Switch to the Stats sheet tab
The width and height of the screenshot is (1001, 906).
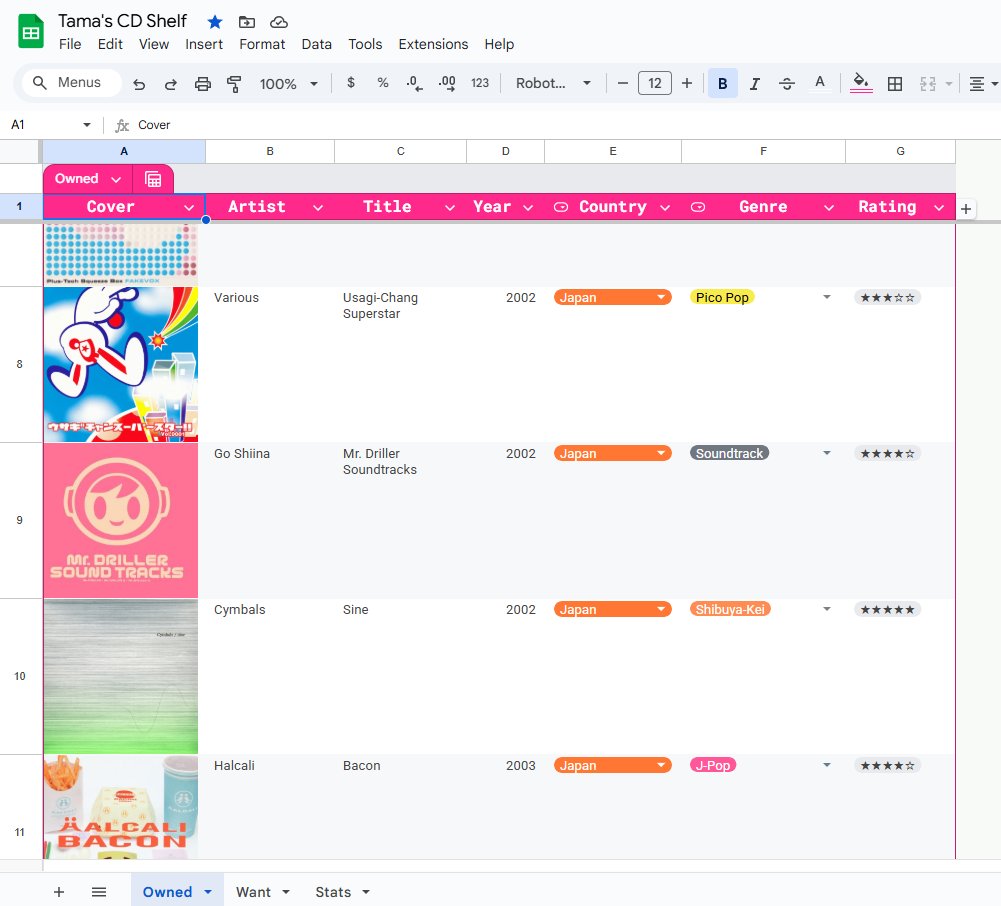coord(333,892)
